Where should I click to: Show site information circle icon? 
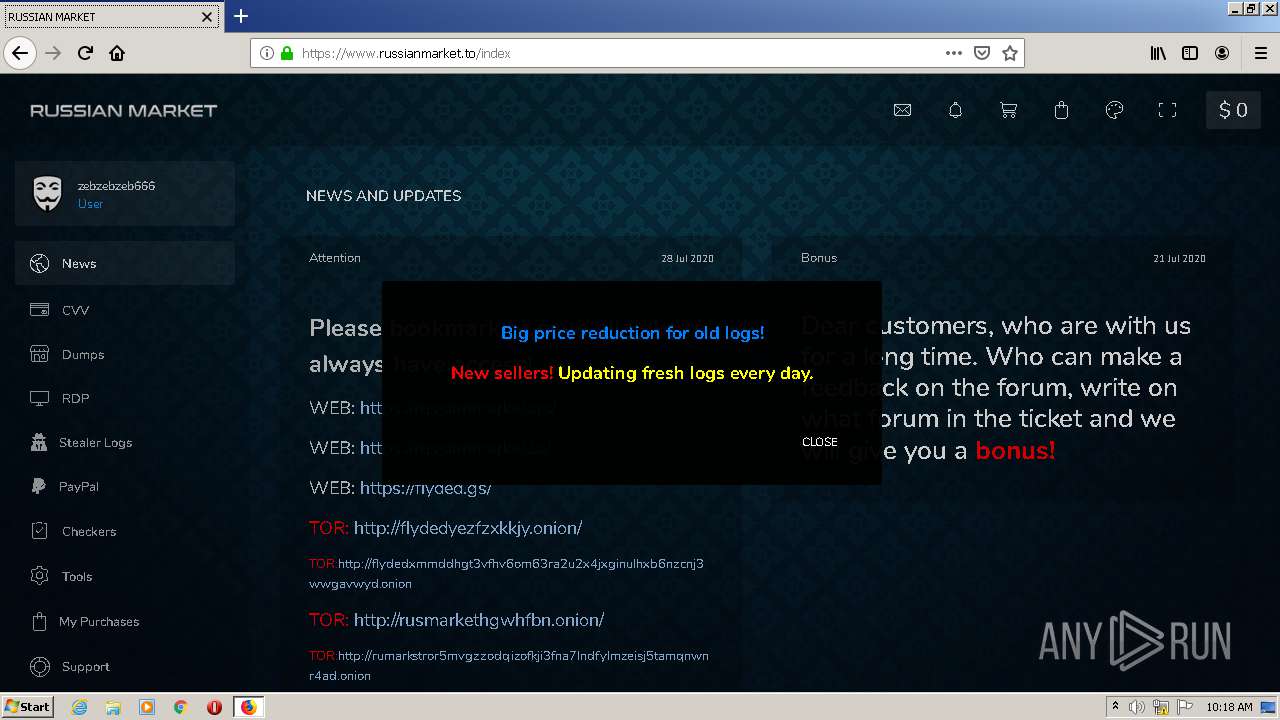(x=267, y=53)
